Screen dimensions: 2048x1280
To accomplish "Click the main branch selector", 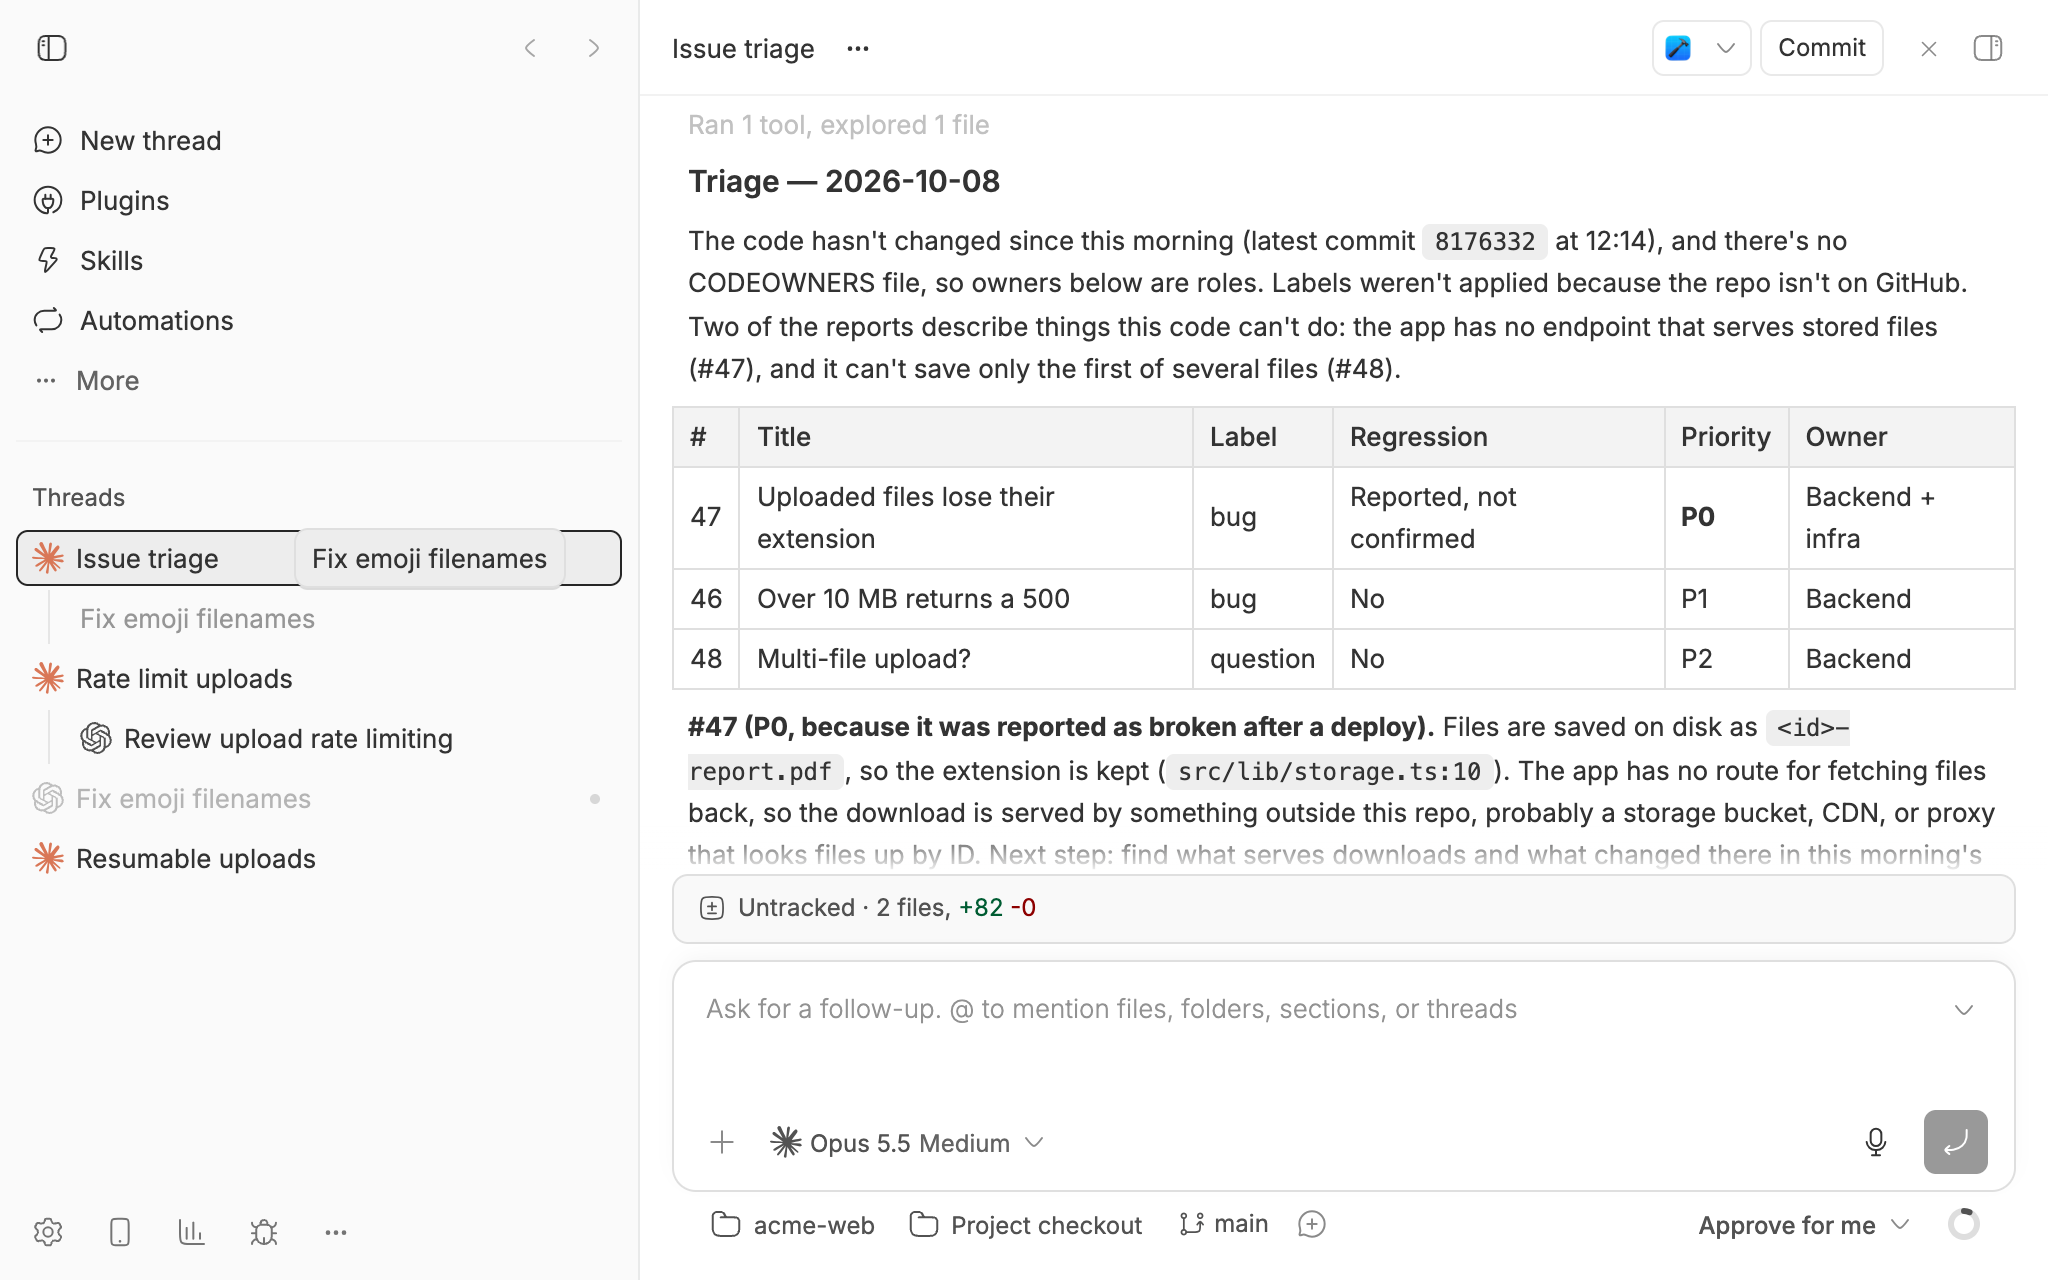I will (1223, 1224).
